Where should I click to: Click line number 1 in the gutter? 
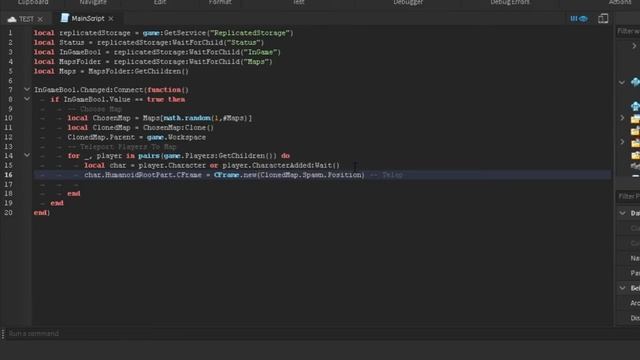(x=10, y=33)
